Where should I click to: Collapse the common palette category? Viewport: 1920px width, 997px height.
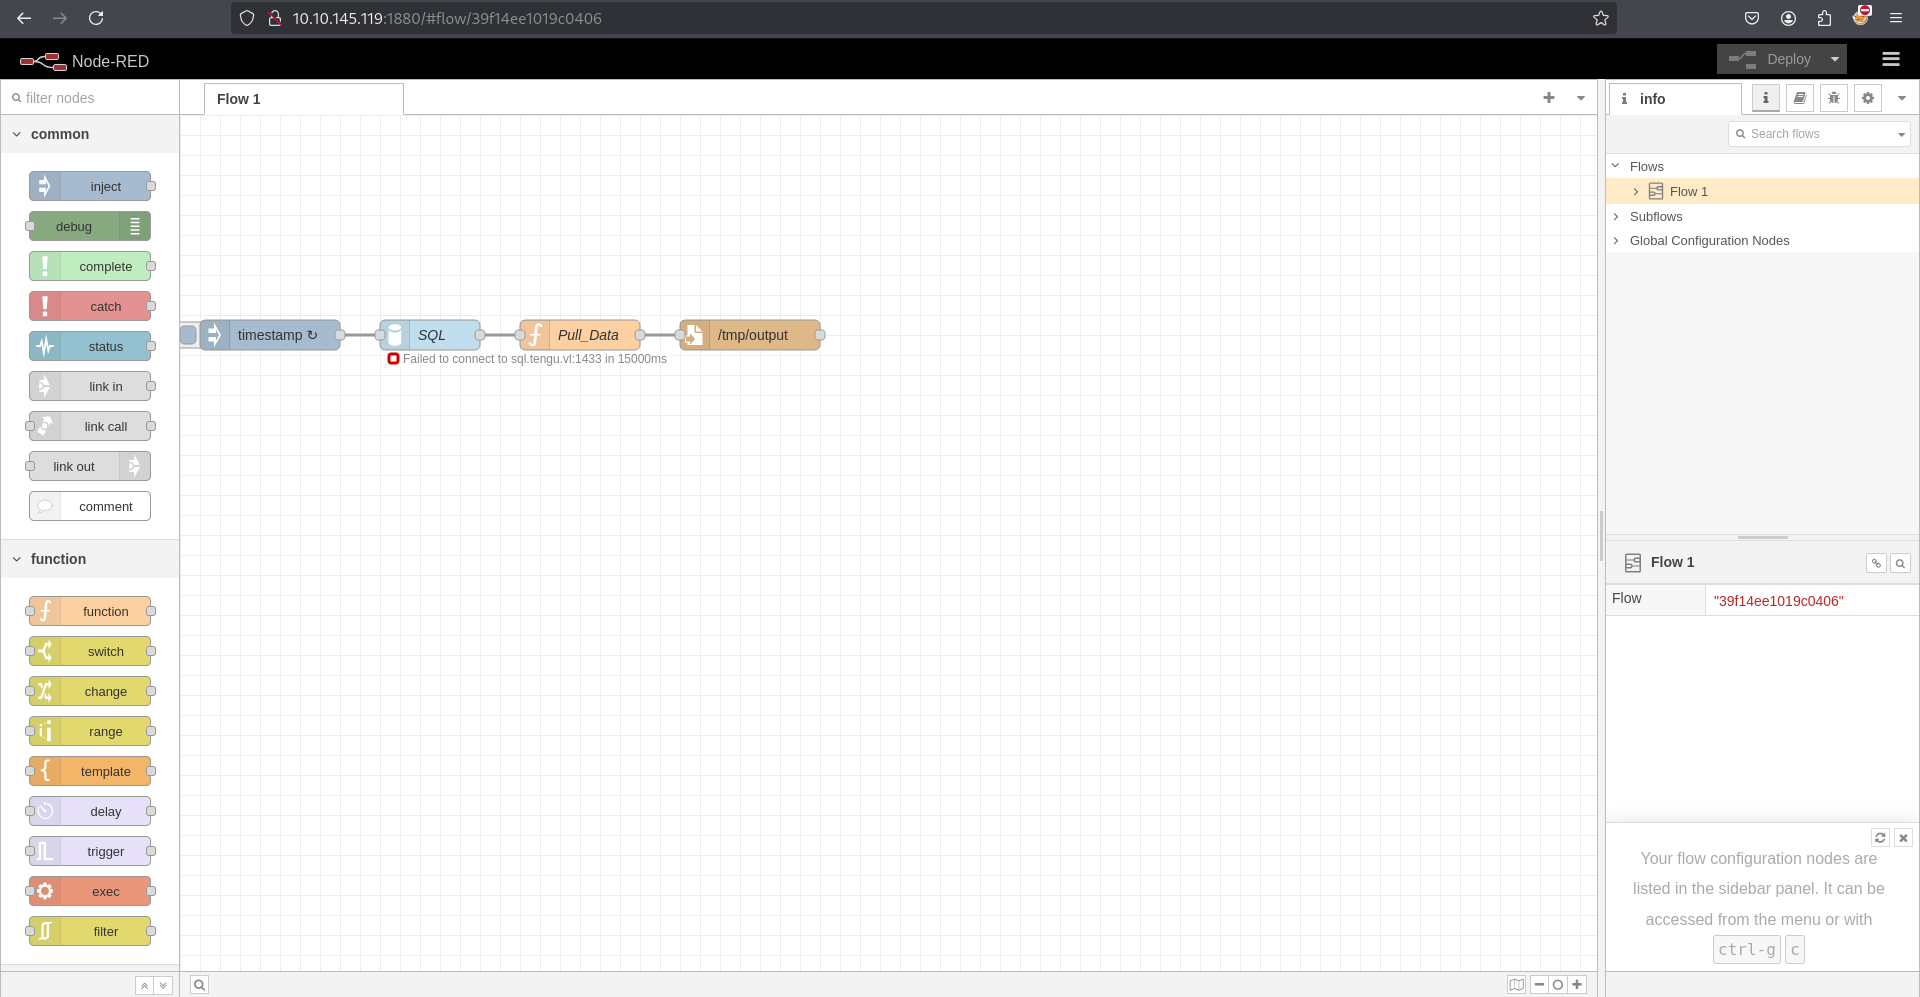[x=17, y=134]
